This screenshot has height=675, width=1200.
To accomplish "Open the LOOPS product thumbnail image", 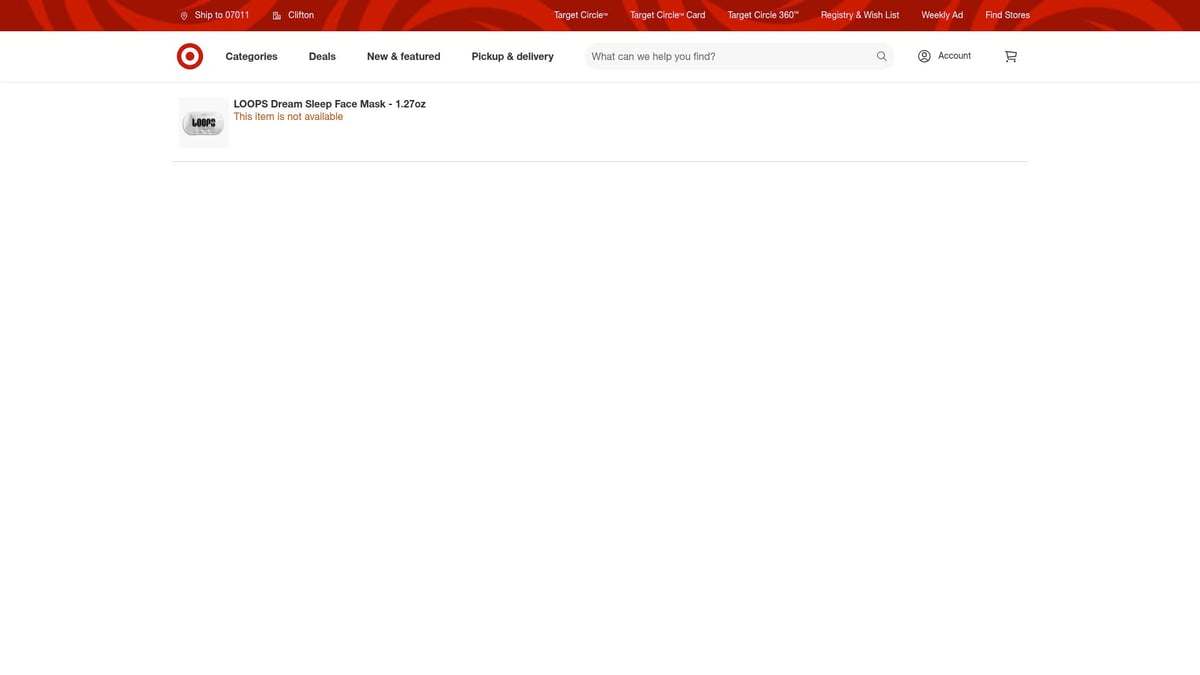I will 203,123.
